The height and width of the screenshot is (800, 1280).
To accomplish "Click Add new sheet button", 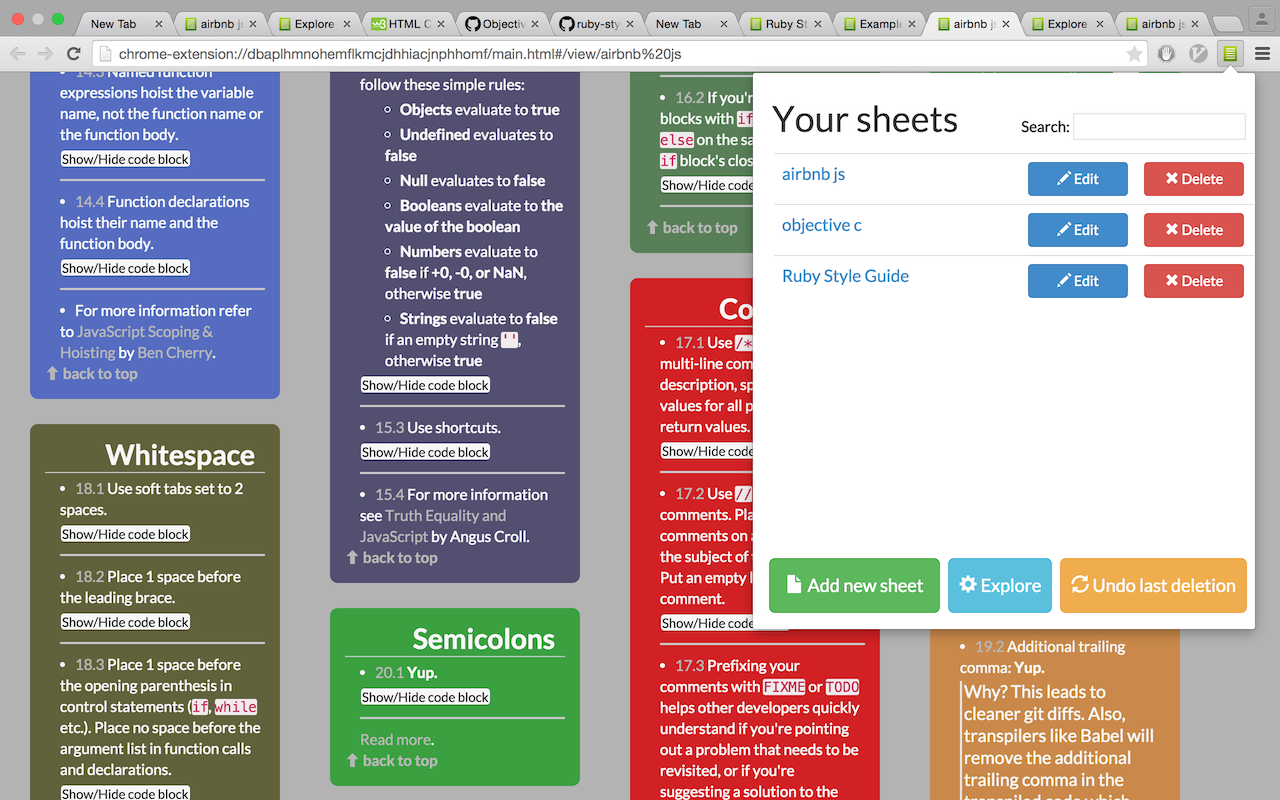I will point(854,585).
